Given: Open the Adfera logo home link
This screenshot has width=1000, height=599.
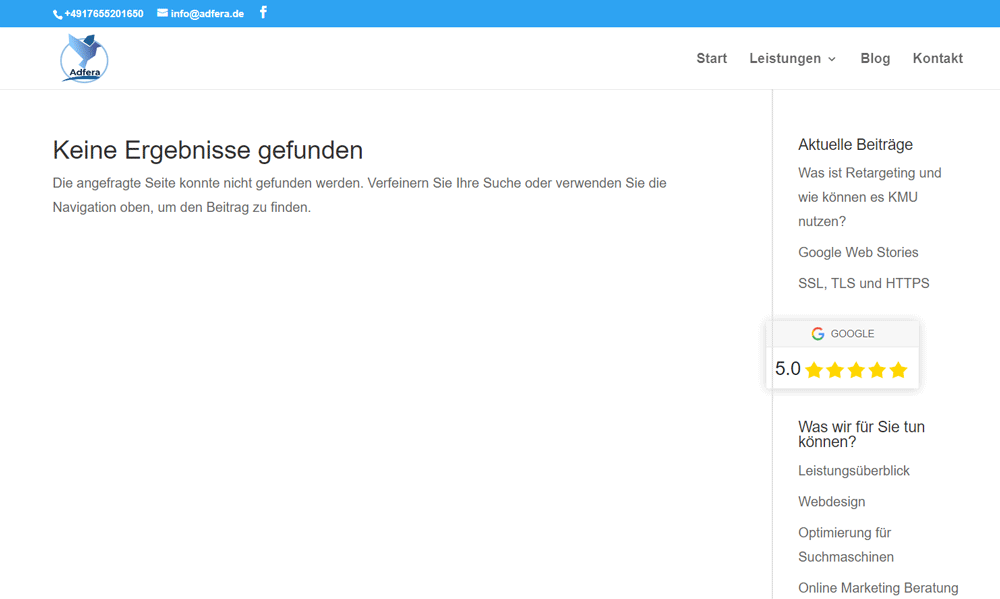Looking at the screenshot, I should pyautogui.click(x=84, y=58).
